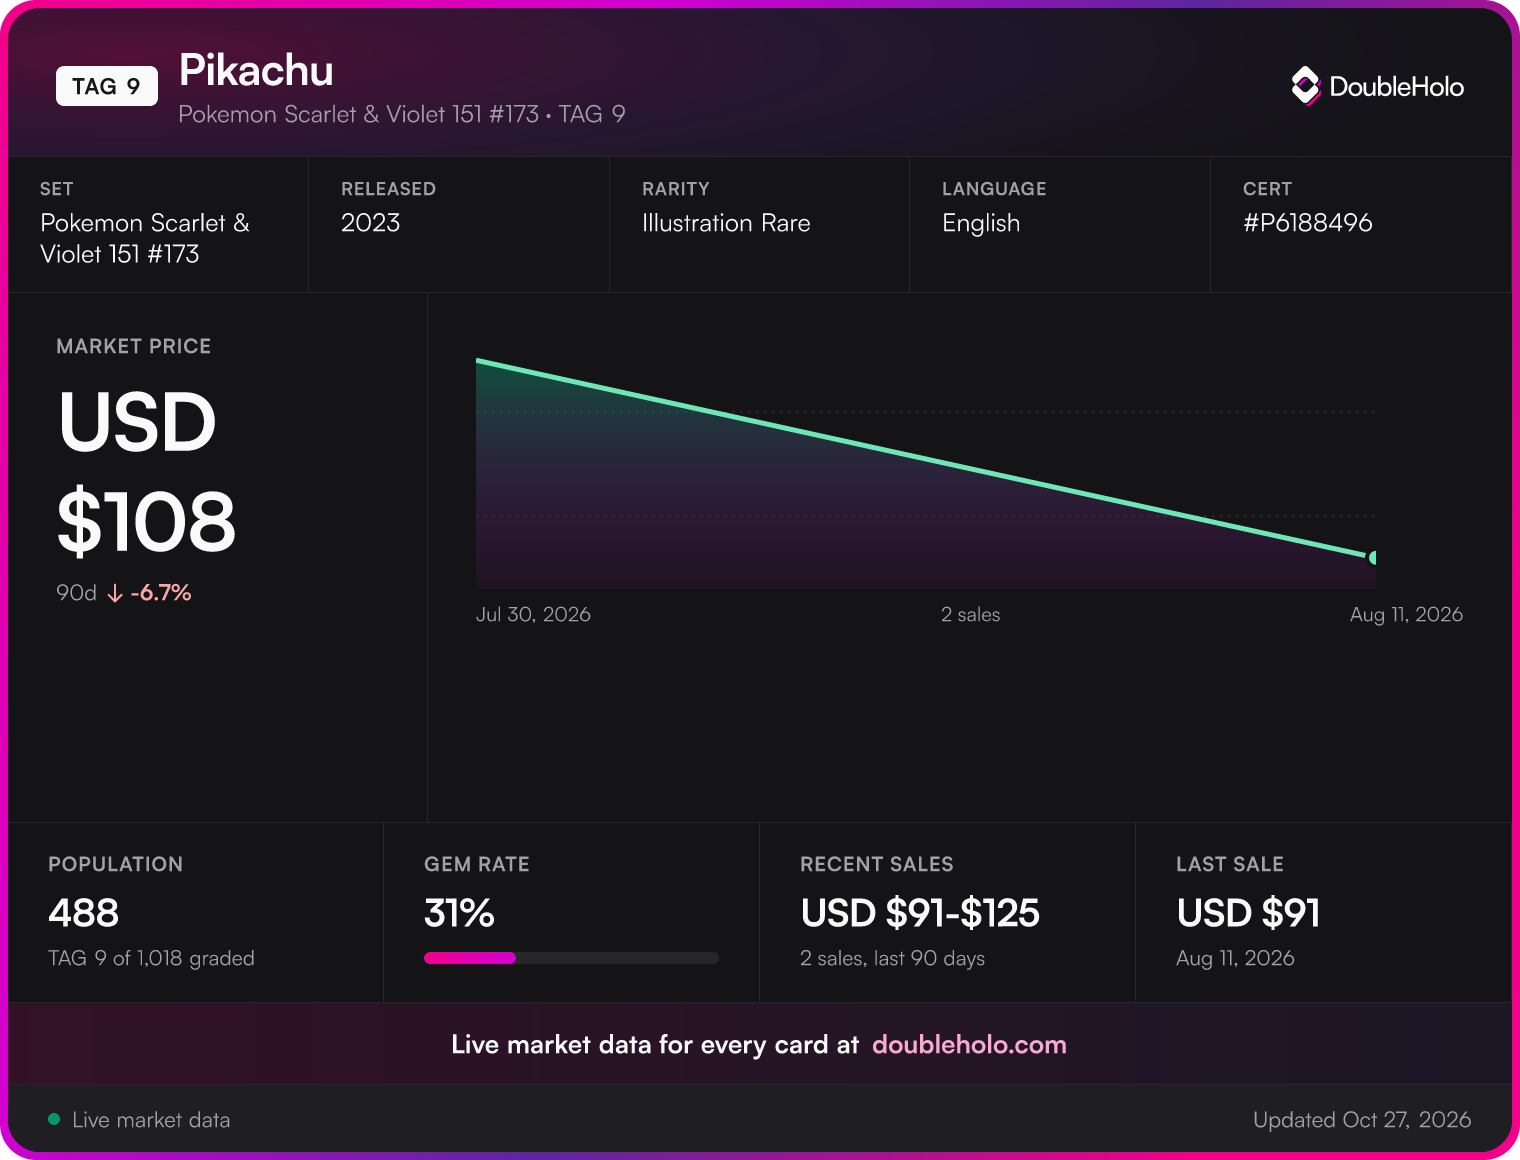Click the chart endpoint marker for Aug 11

(x=1374, y=558)
